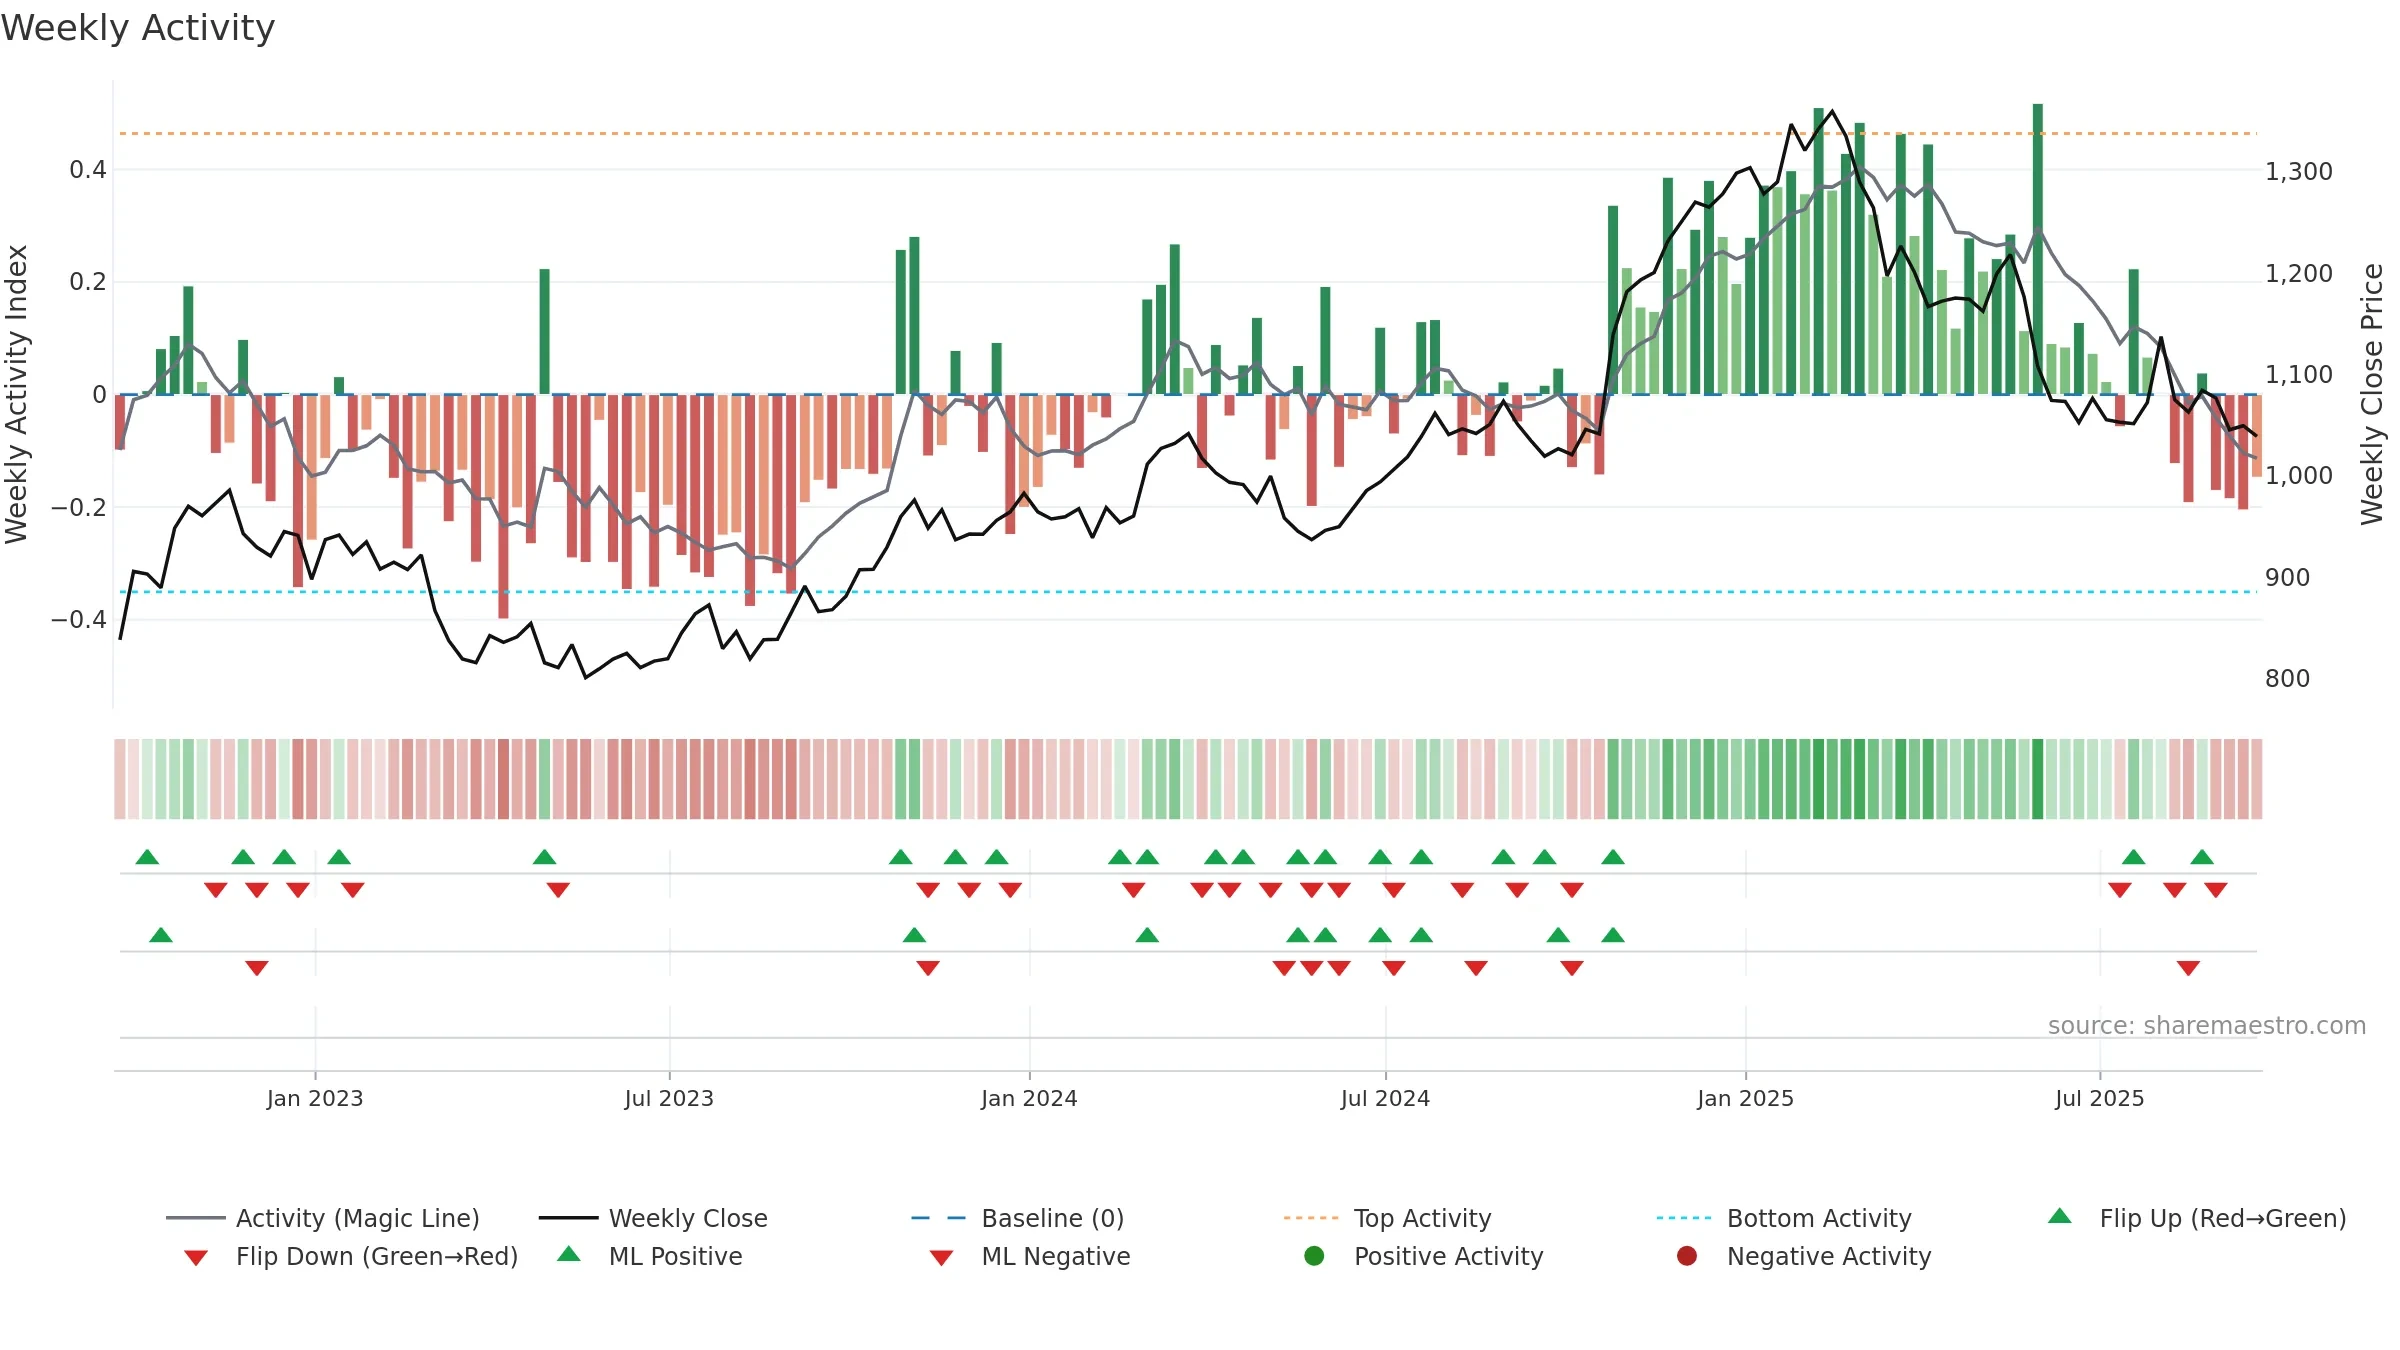Click the '1,300' right axis price label
The image size is (2400, 1350).
[x=2299, y=172]
